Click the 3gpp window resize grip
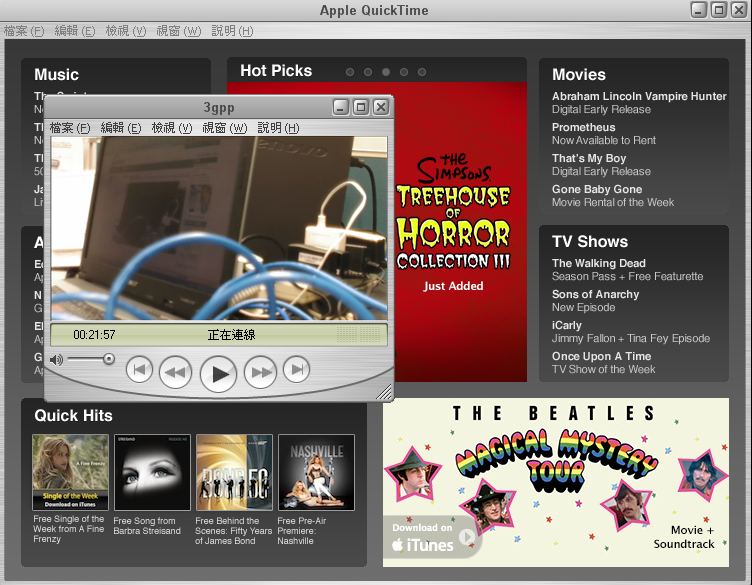The image size is (752, 585). [384, 392]
